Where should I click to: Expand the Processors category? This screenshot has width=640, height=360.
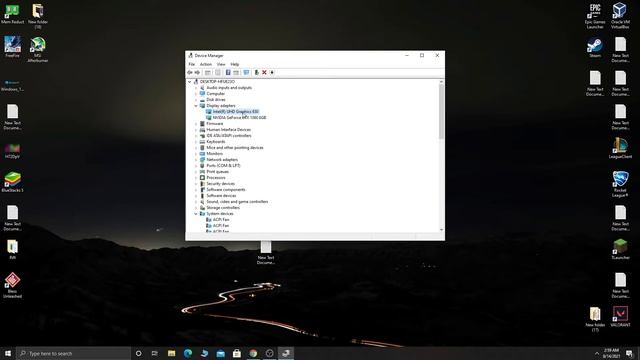[x=196, y=178]
